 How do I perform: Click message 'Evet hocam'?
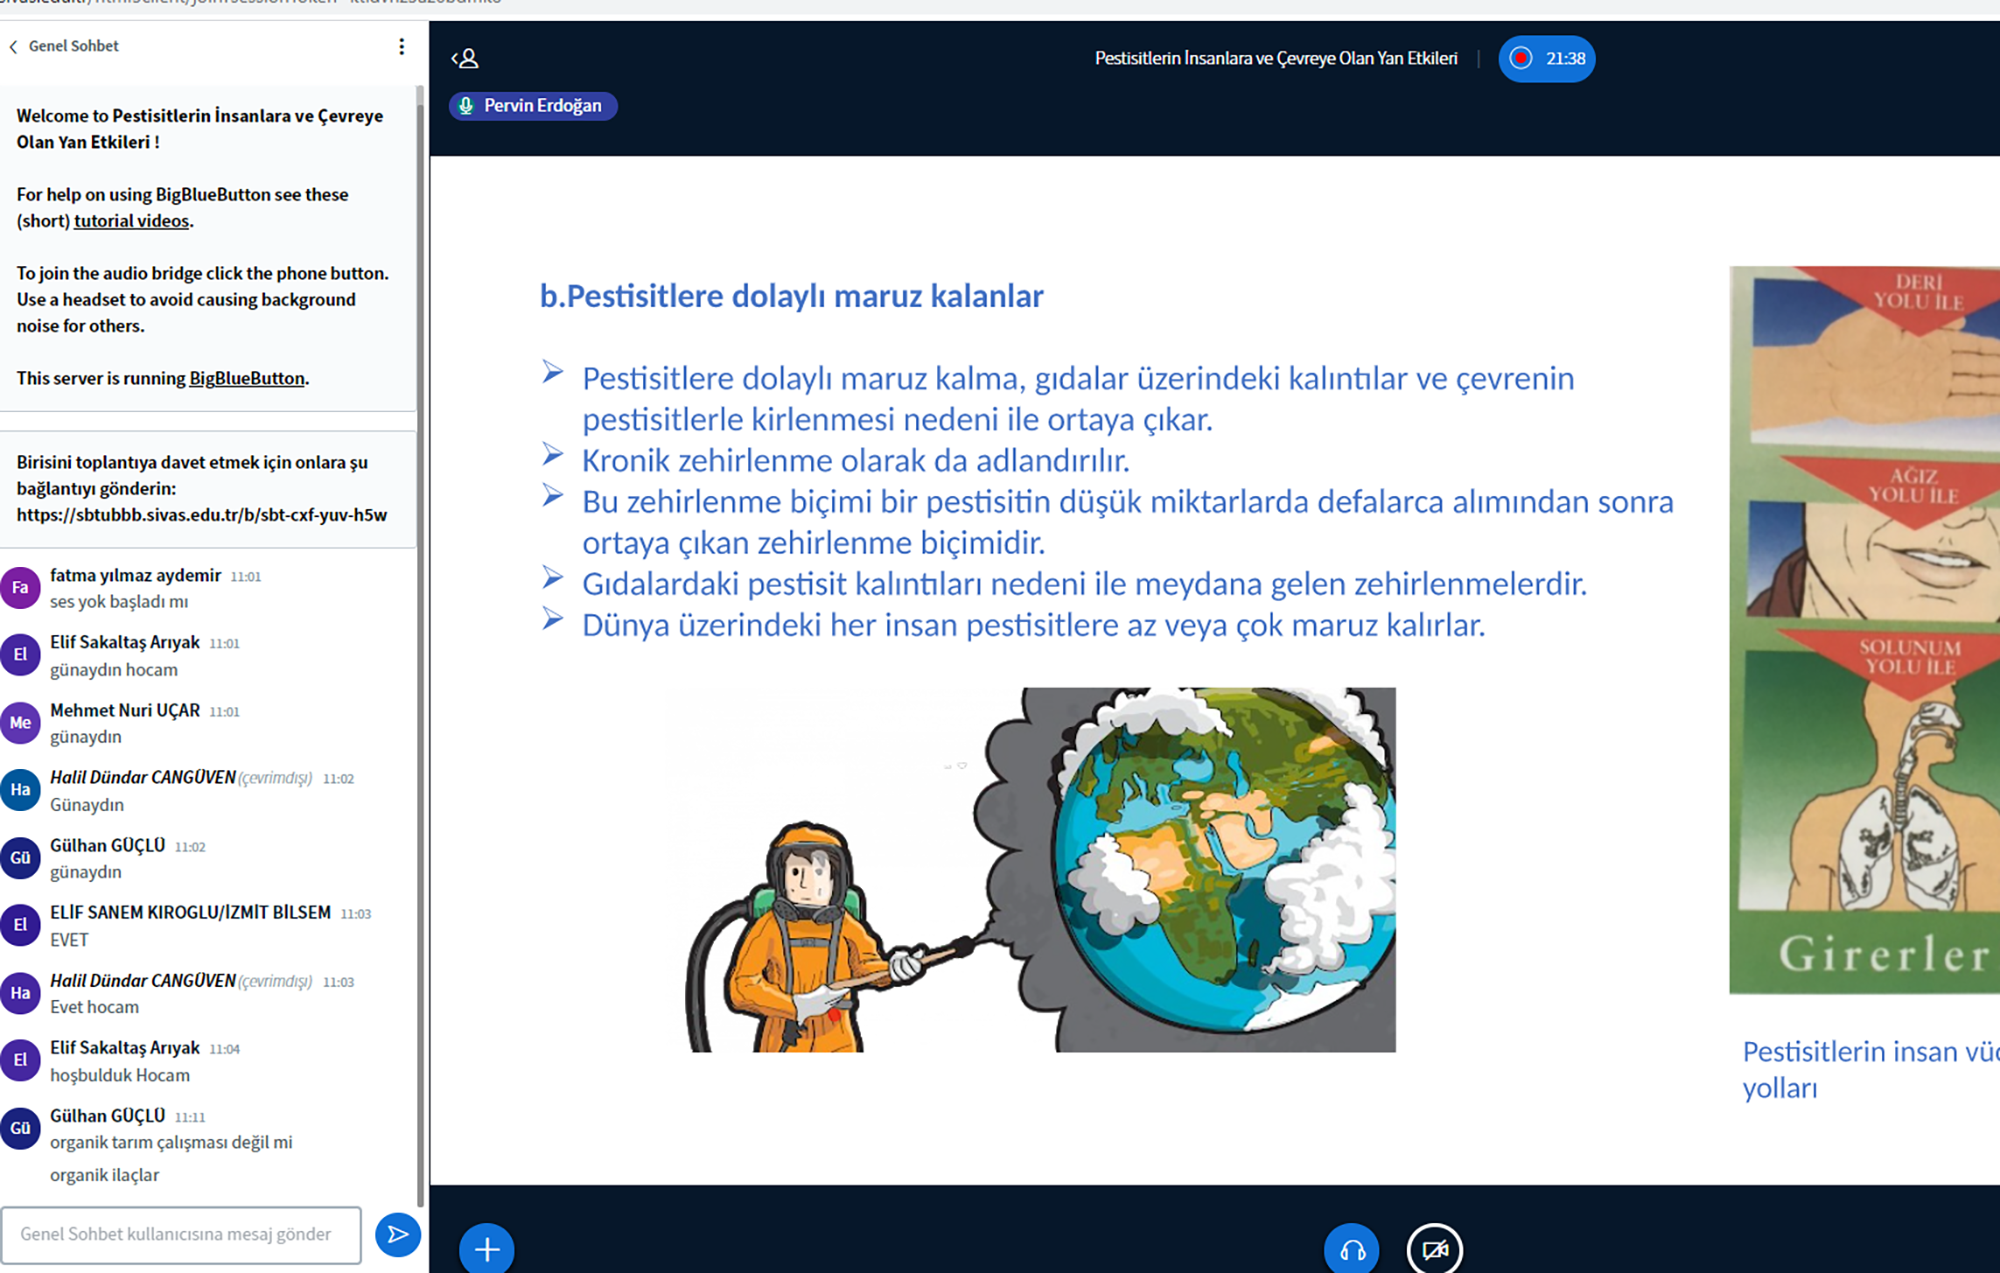tap(94, 1007)
